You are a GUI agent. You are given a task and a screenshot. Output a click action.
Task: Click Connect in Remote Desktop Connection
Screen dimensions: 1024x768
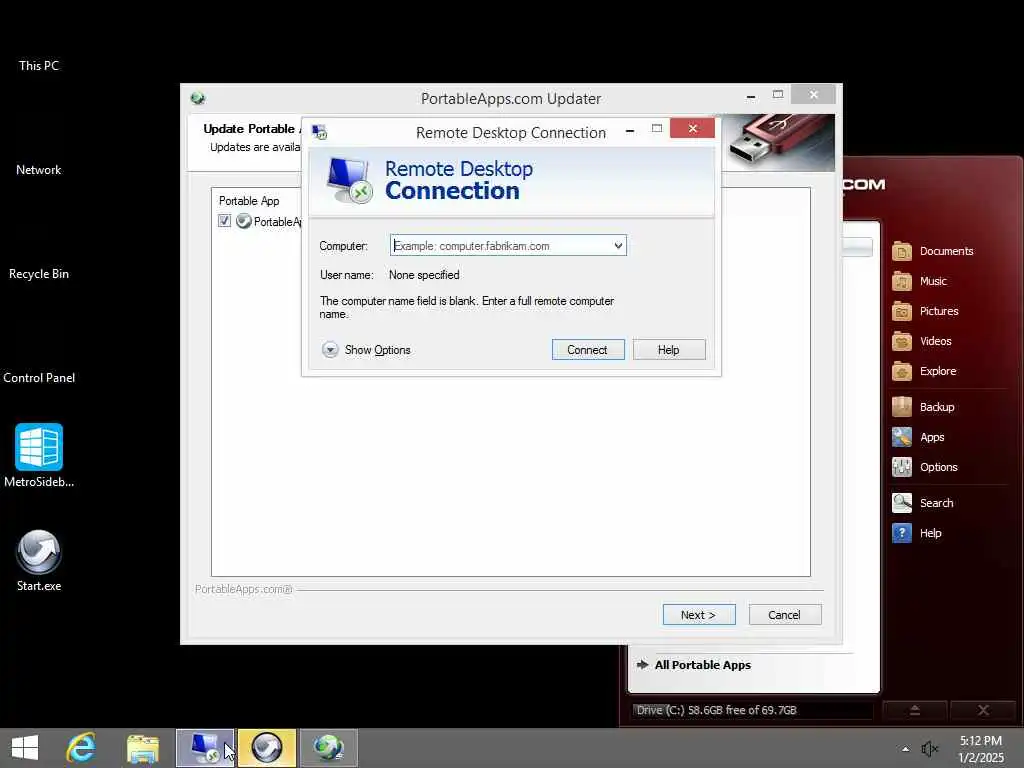[x=588, y=349]
